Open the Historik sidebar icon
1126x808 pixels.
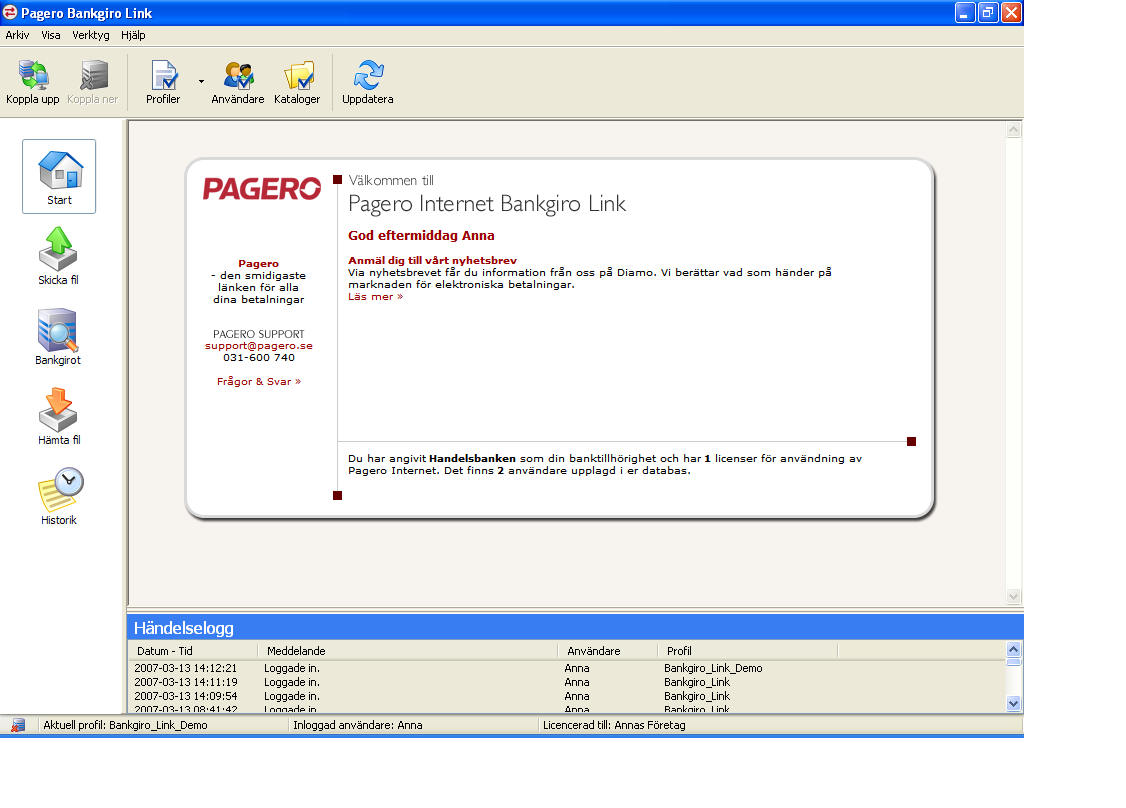click(60, 496)
